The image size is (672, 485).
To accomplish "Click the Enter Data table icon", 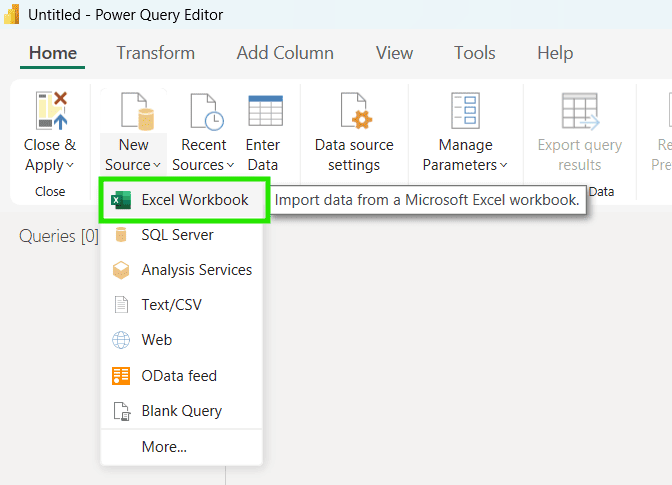I will [x=266, y=111].
